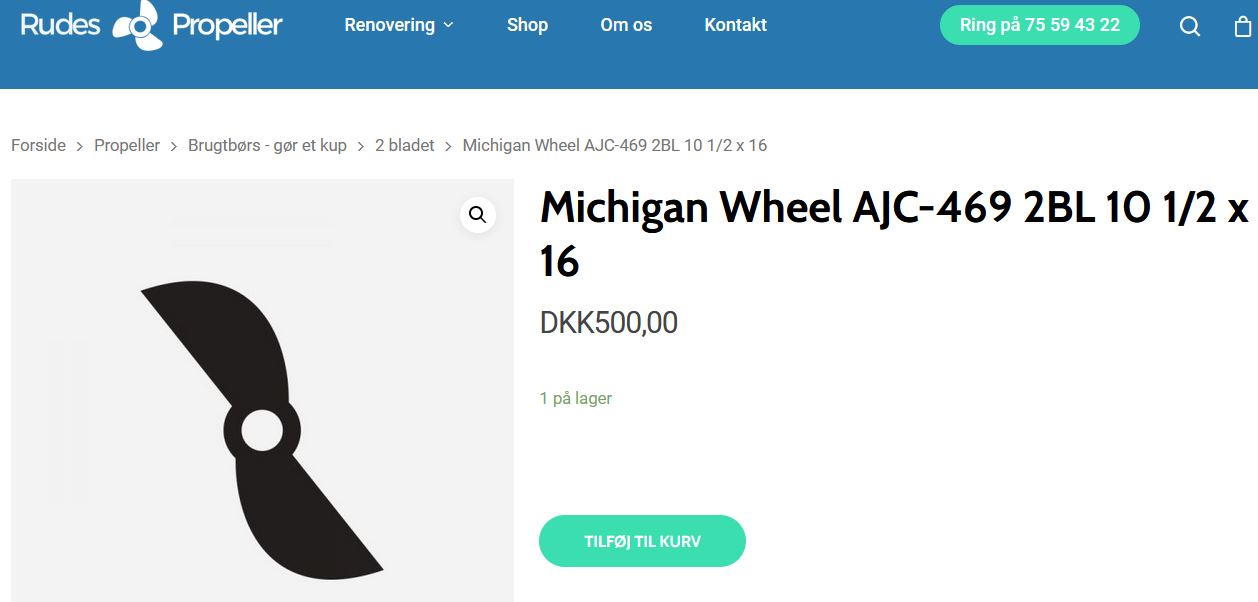Add product with Tilføj til kurv button
The height and width of the screenshot is (602, 1258).
[642, 541]
